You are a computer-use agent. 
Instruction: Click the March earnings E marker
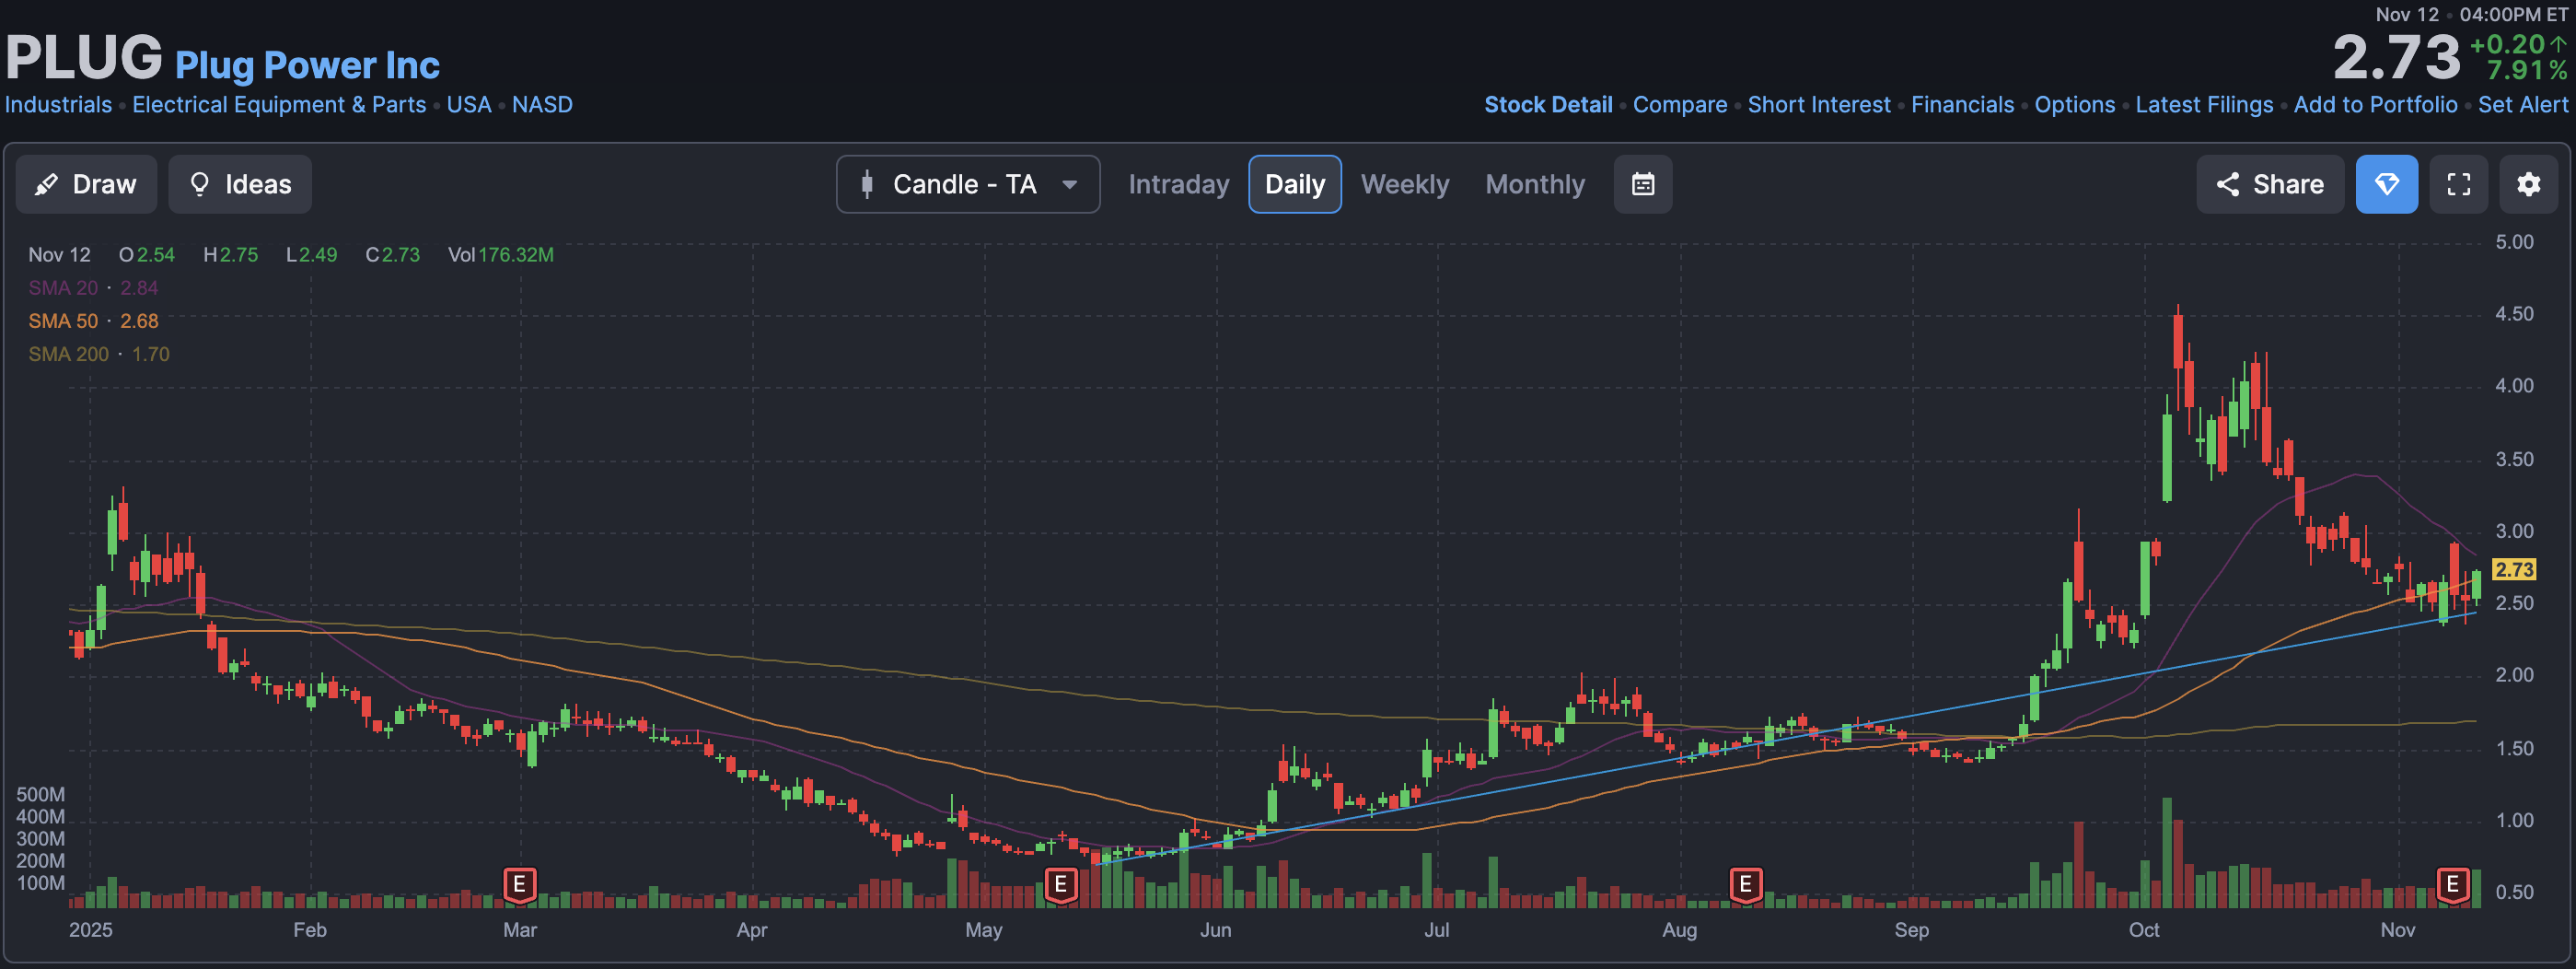[519, 884]
